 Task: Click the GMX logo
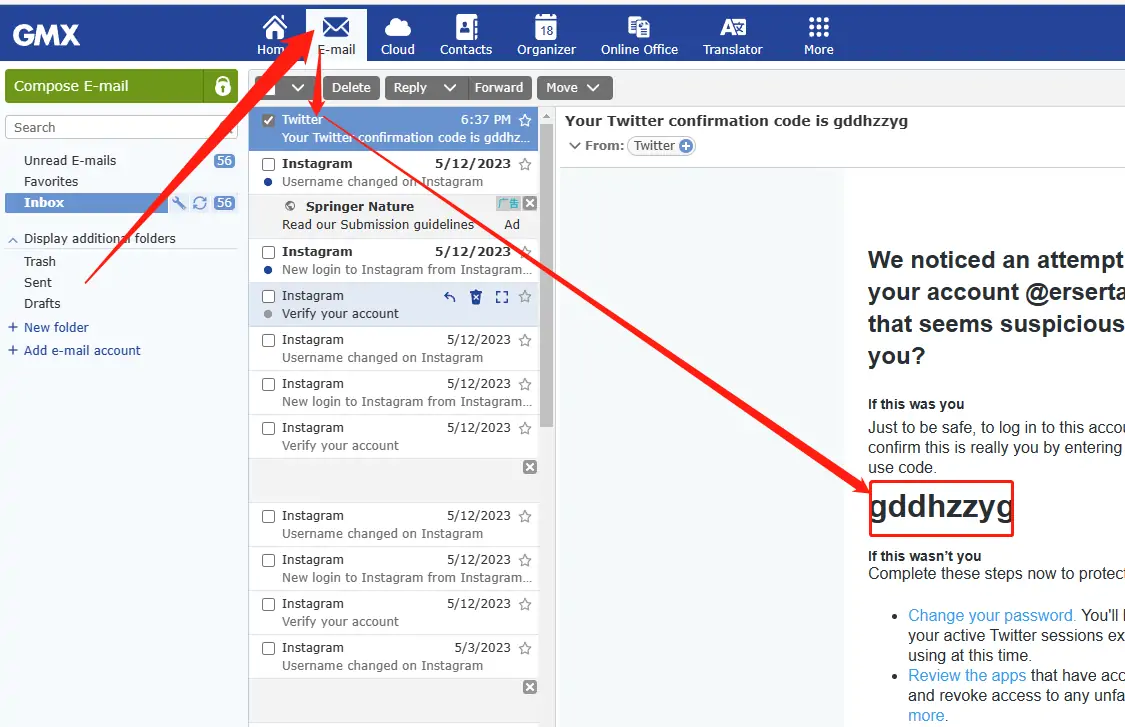point(46,34)
